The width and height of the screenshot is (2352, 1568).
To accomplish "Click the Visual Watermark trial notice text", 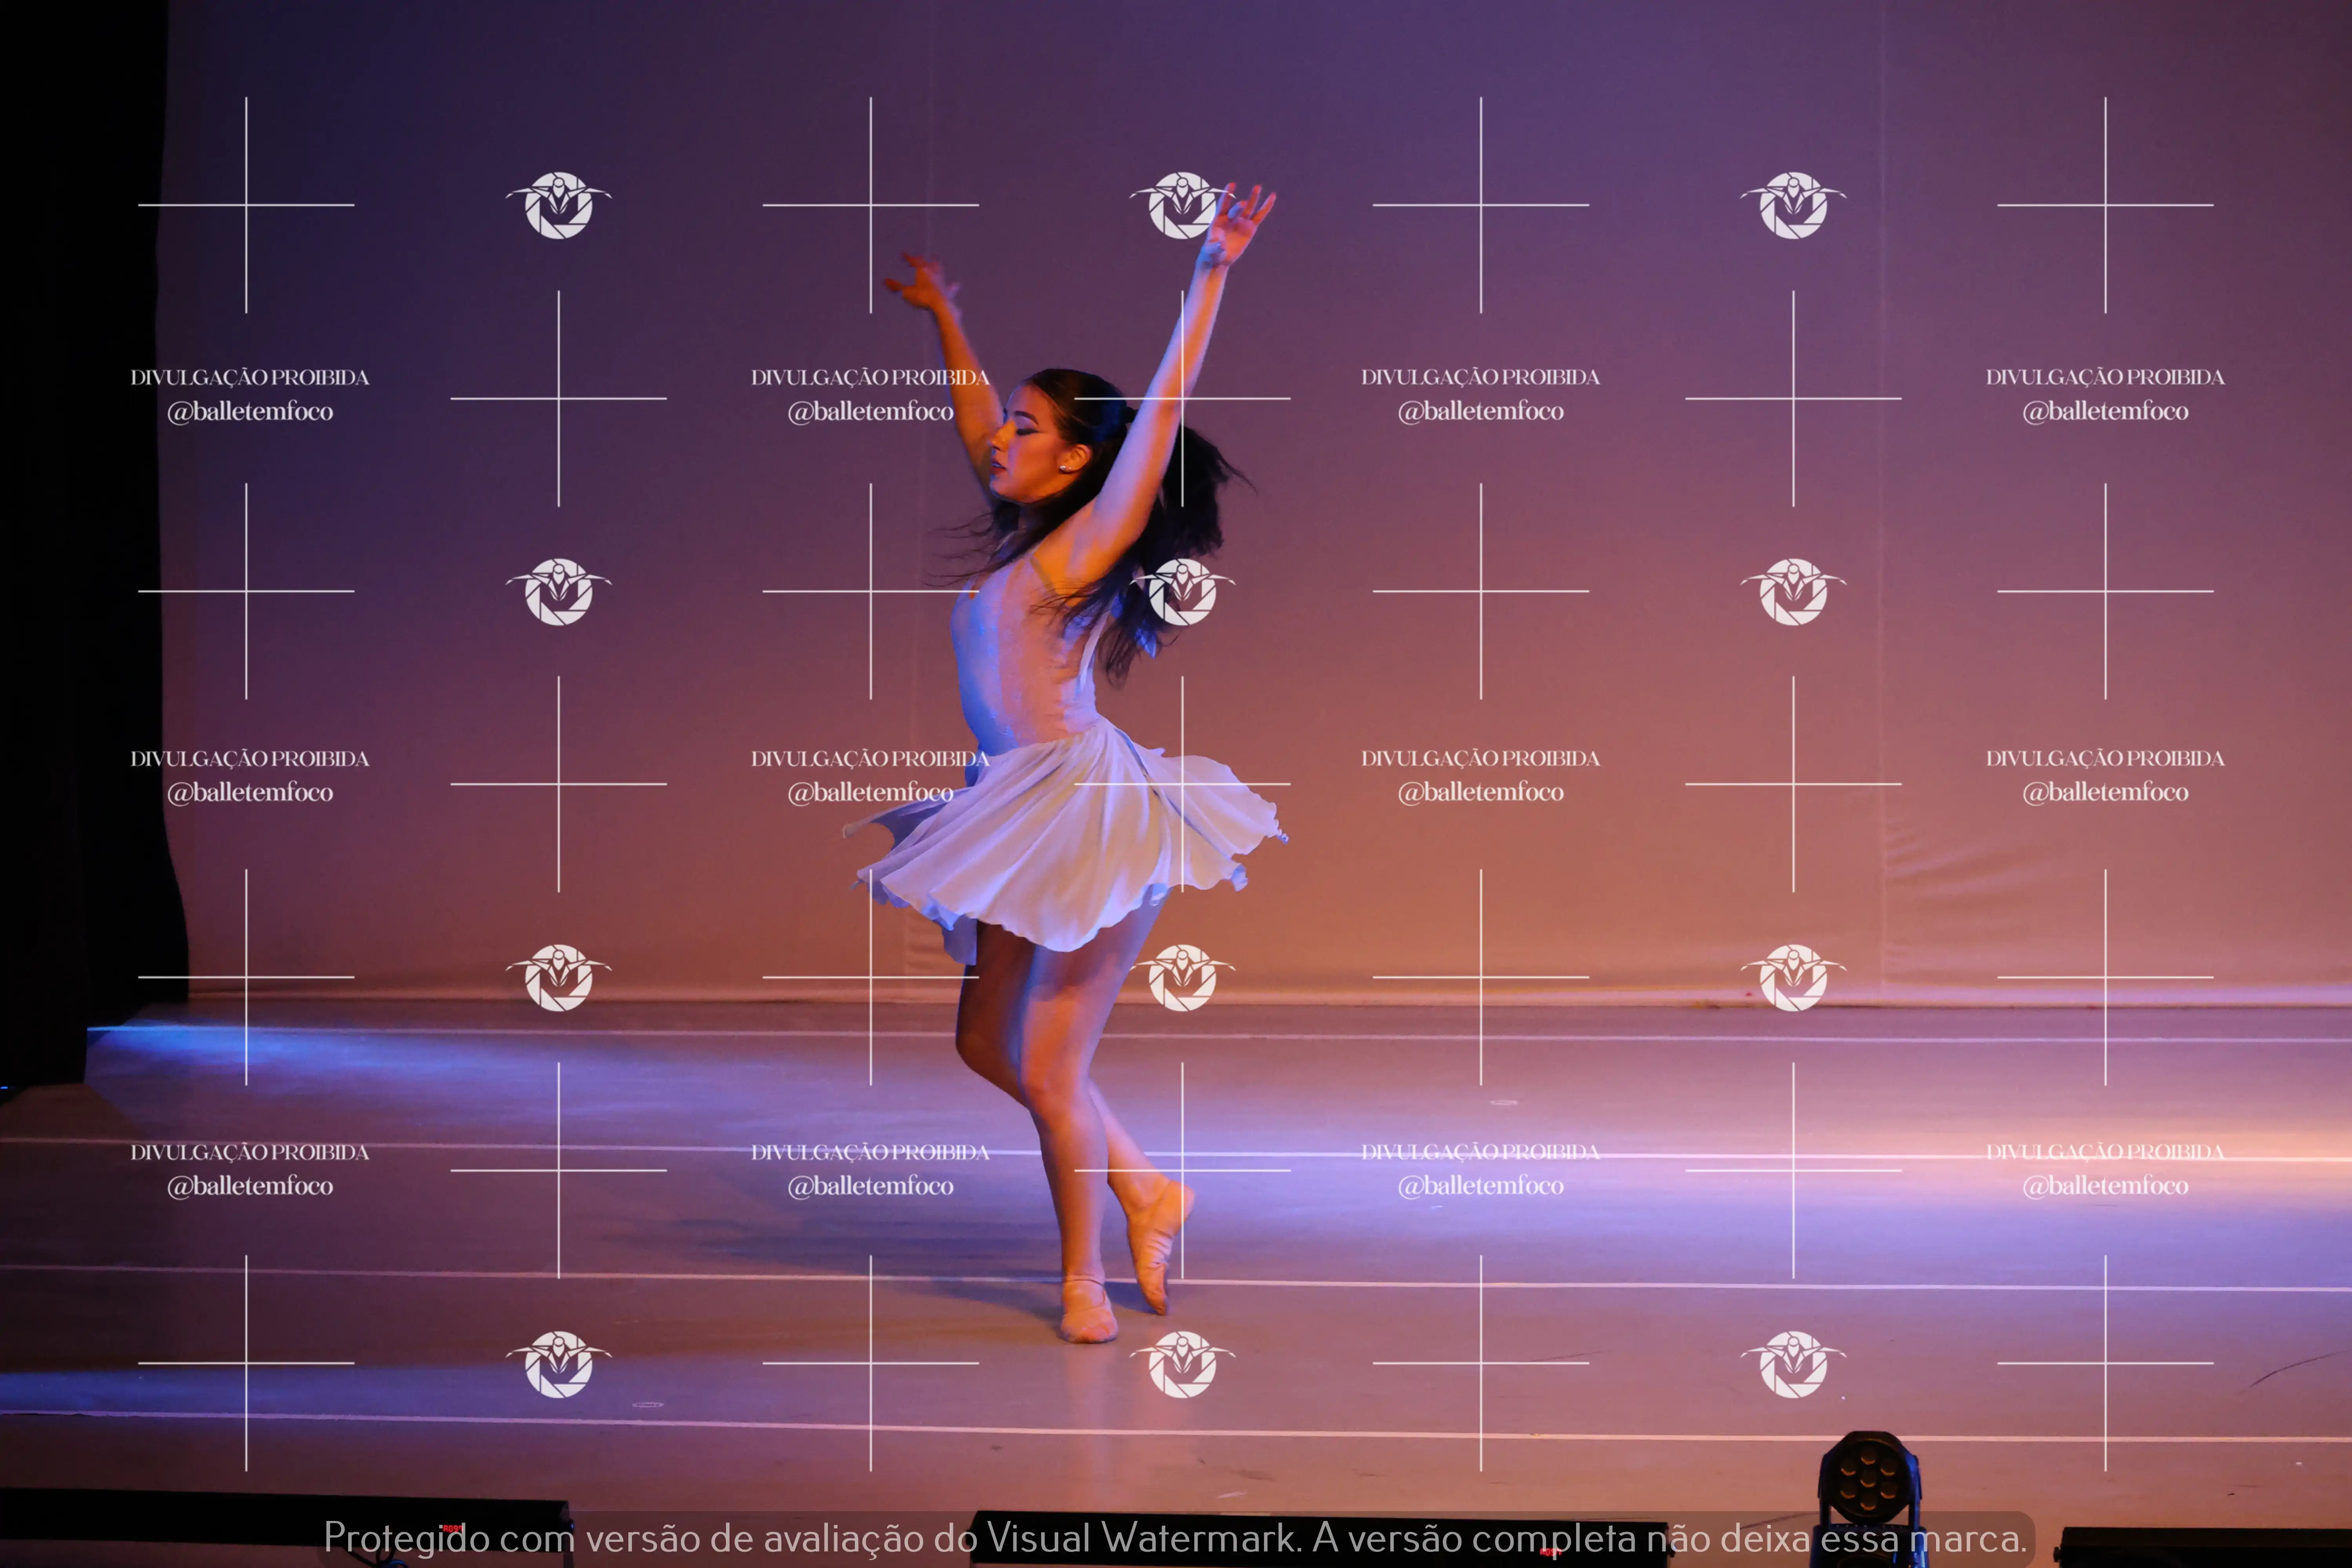I will pyautogui.click(x=1175, y=1537).
